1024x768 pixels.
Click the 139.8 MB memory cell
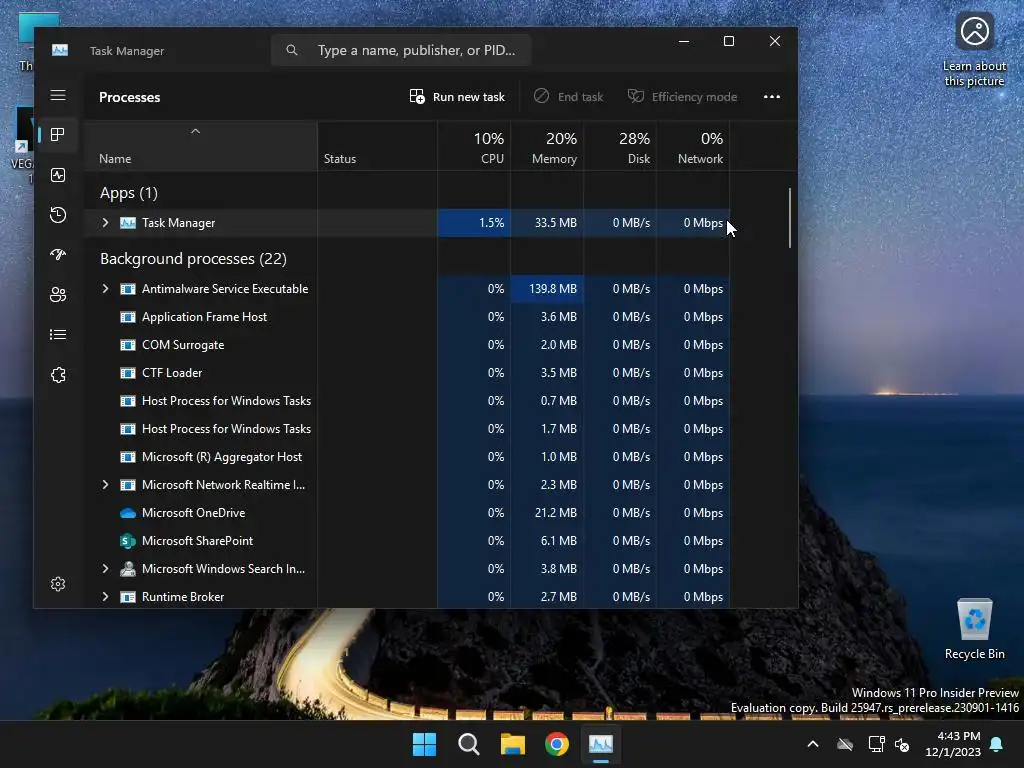[547, 289]
